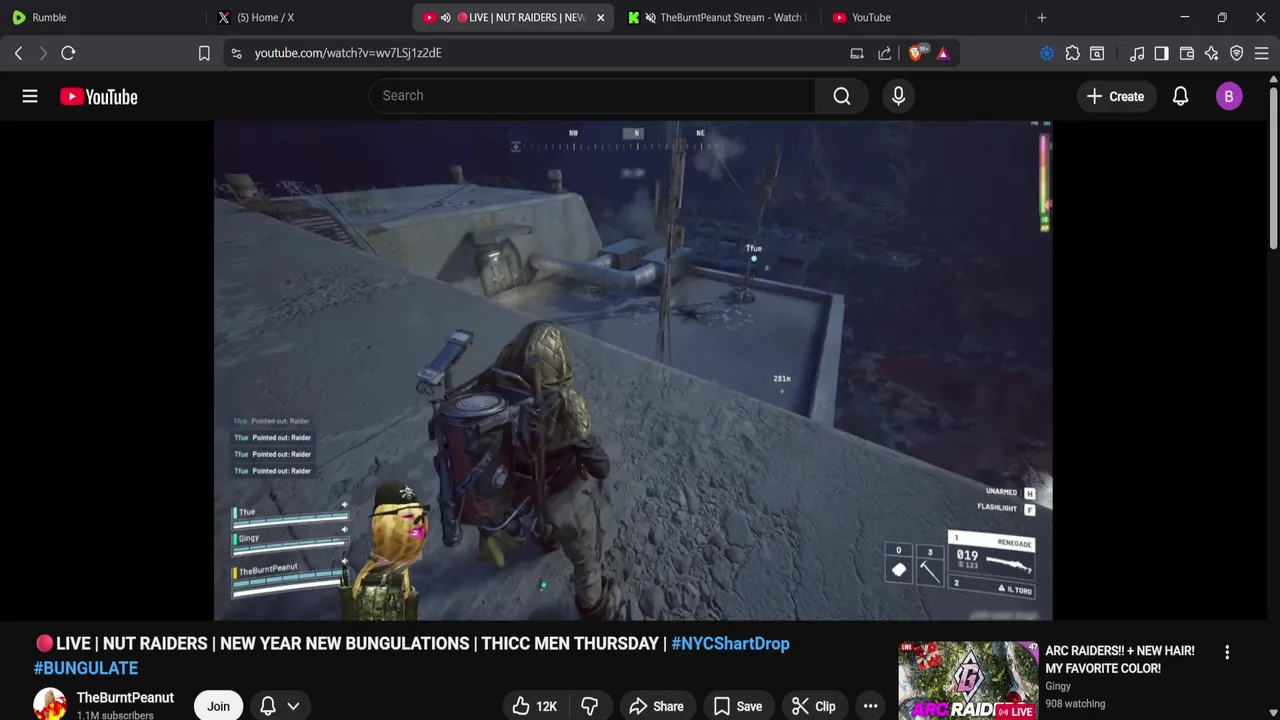The width and height of the screenshot is (1280, 720).
Task: Click the search magnifier button
Action: click(x=842, y=96)
